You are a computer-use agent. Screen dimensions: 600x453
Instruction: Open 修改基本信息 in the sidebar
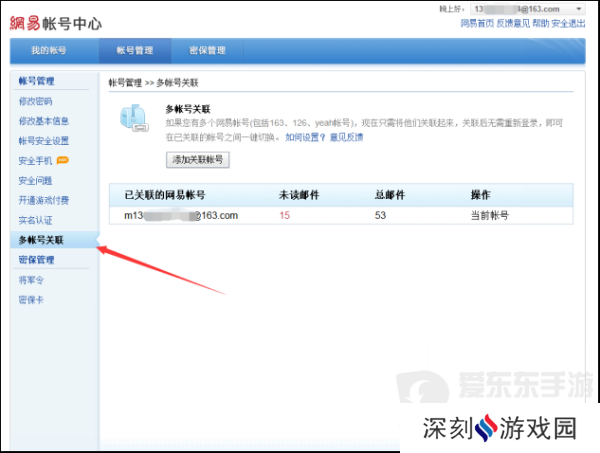click(x=44, y=121)
